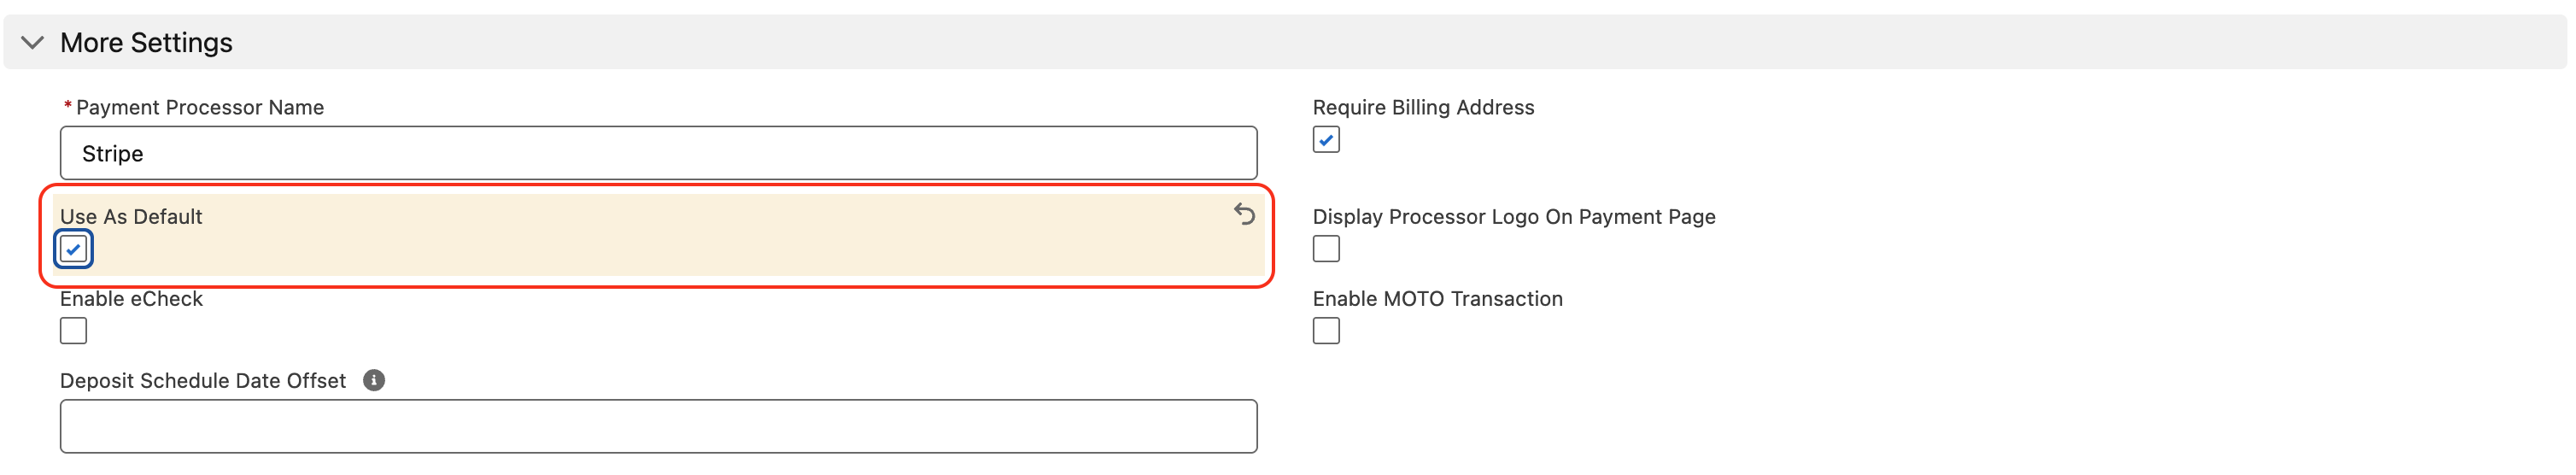Image resolution: width=2576 pixels, height=475 pixels.
Task: Enable the eCheck checkbox
Action: [74, 331]
